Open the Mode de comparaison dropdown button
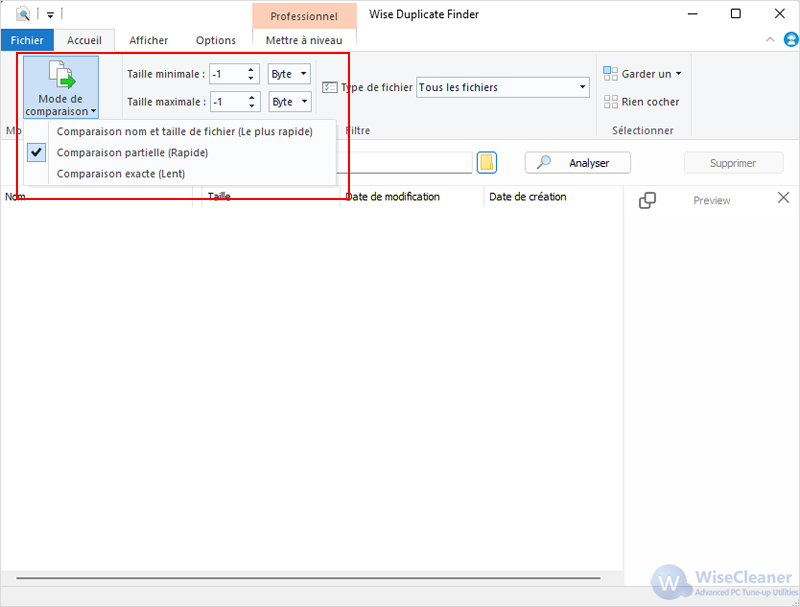Screen dimensions: 800x607 pos(61,87)
